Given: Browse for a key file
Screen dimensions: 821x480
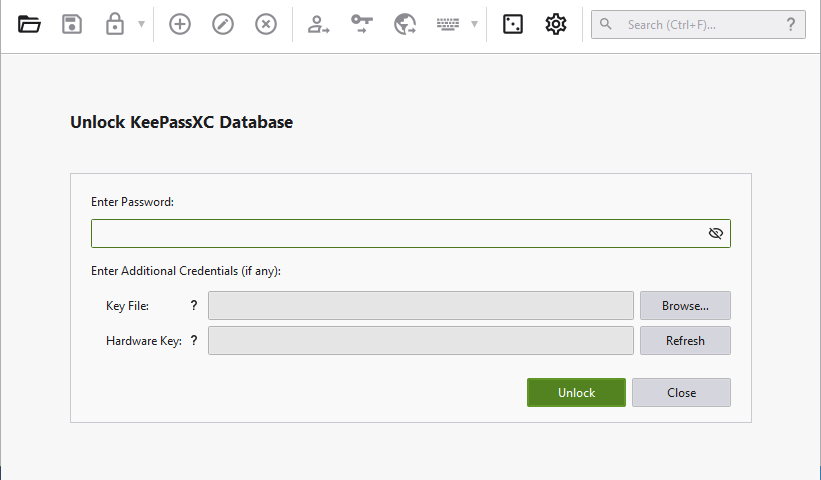Looking at the screenshot, I should pos(685,306).
